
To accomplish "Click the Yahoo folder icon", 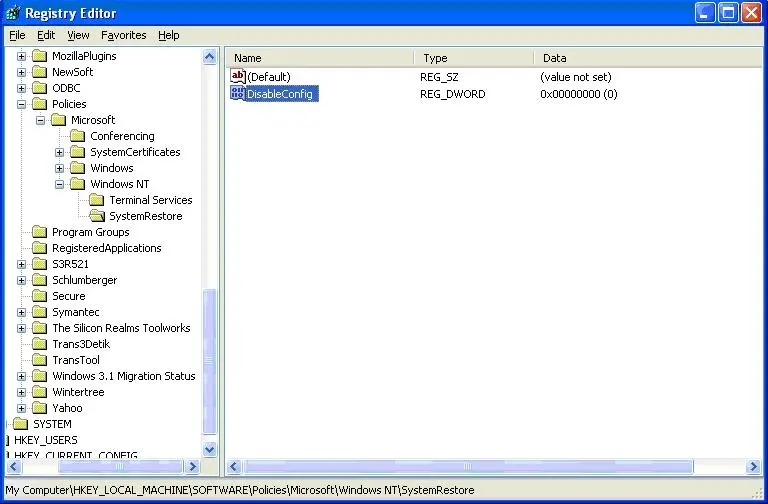I will [x=40, y=408].
